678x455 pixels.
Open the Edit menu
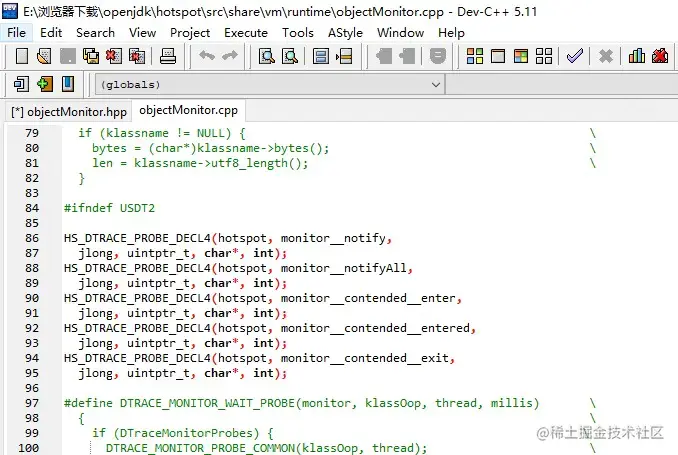tap(51, 33)
